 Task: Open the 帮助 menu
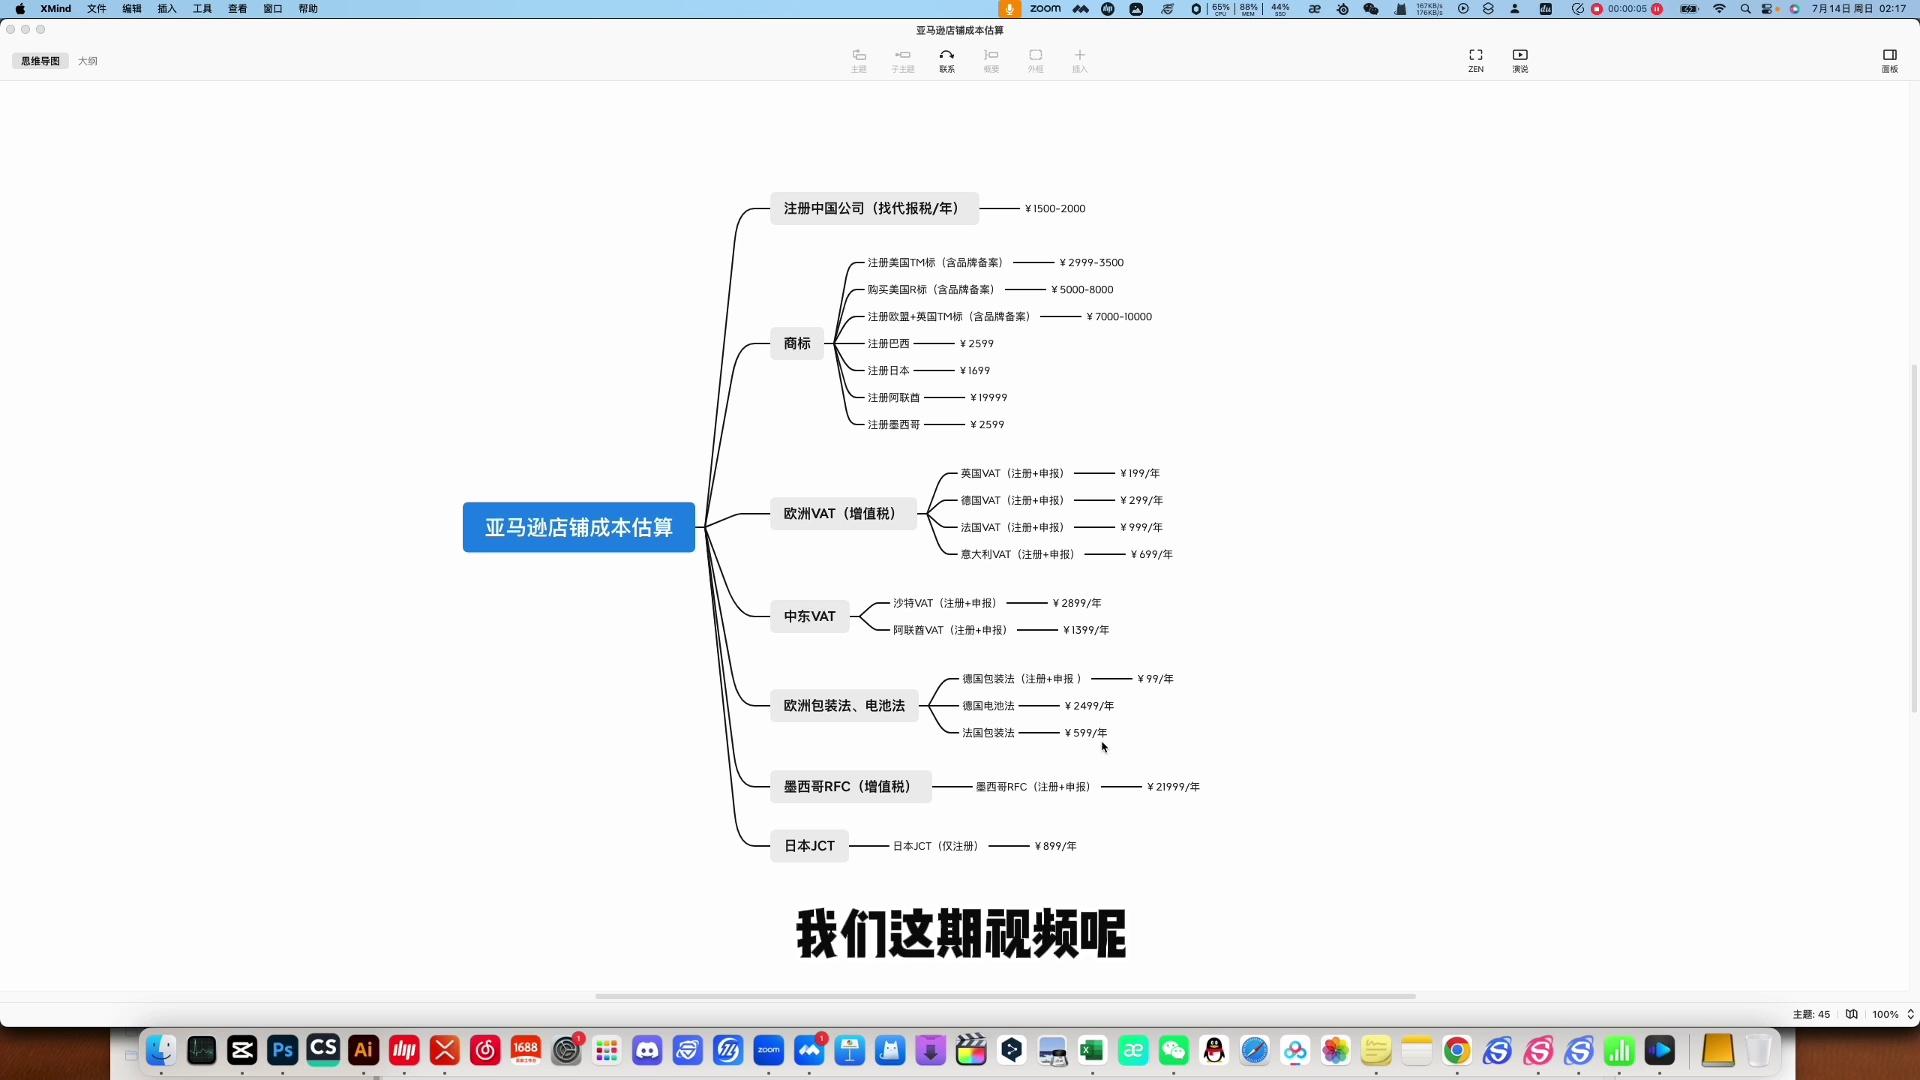coord(308,9)
